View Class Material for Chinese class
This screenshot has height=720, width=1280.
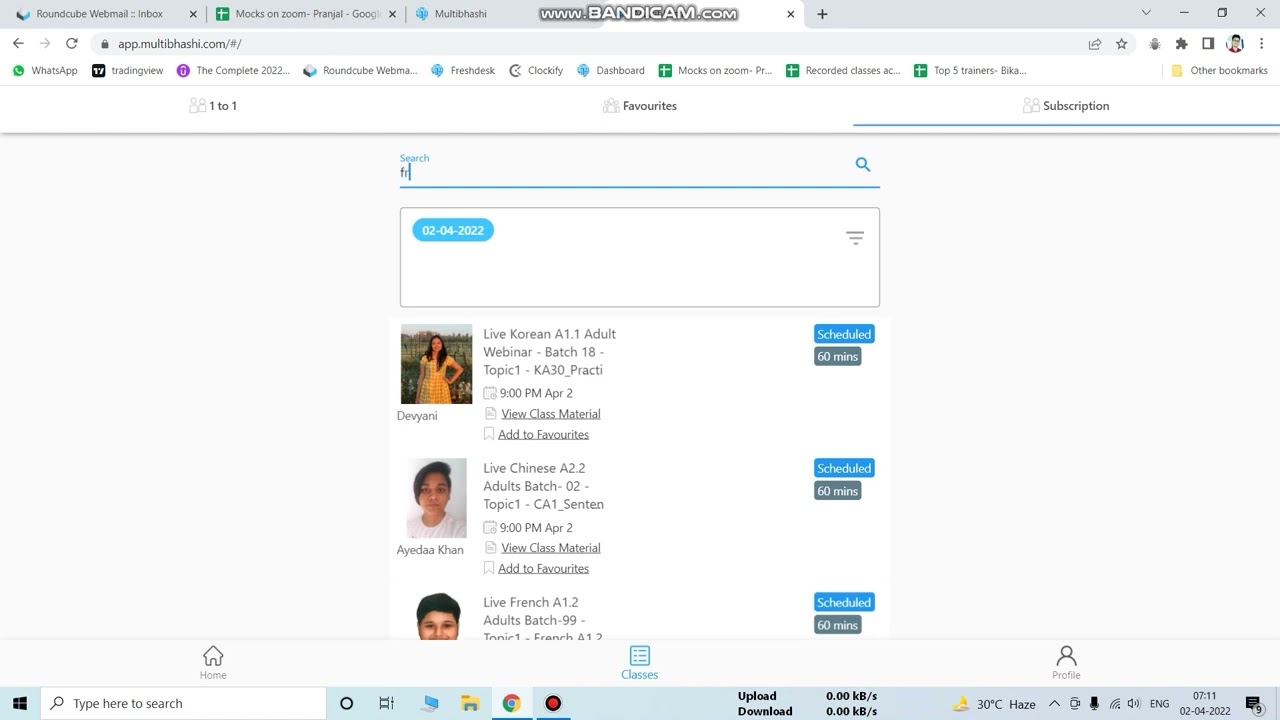point(551,548)
